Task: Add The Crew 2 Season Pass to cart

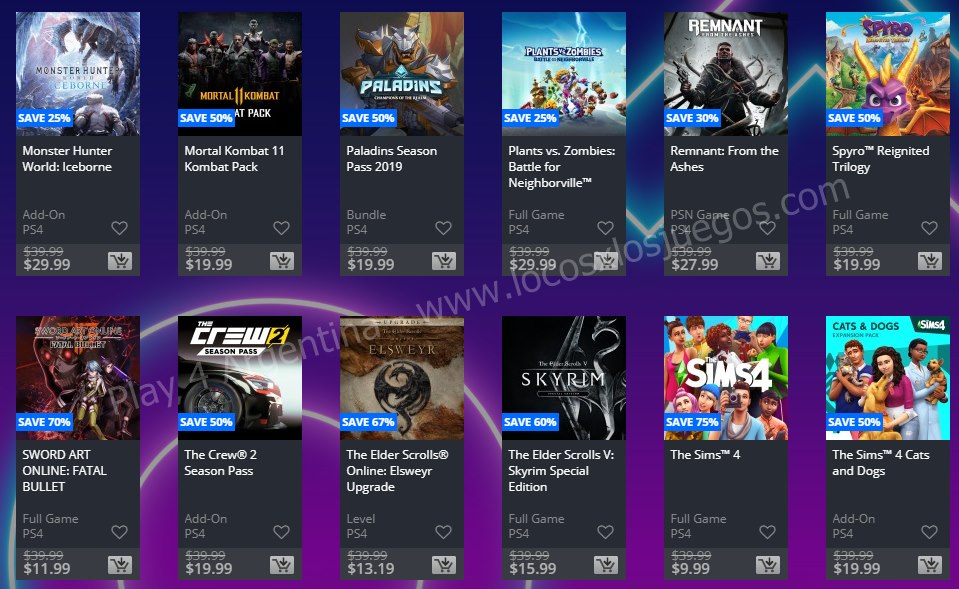Action: point(282,565)
